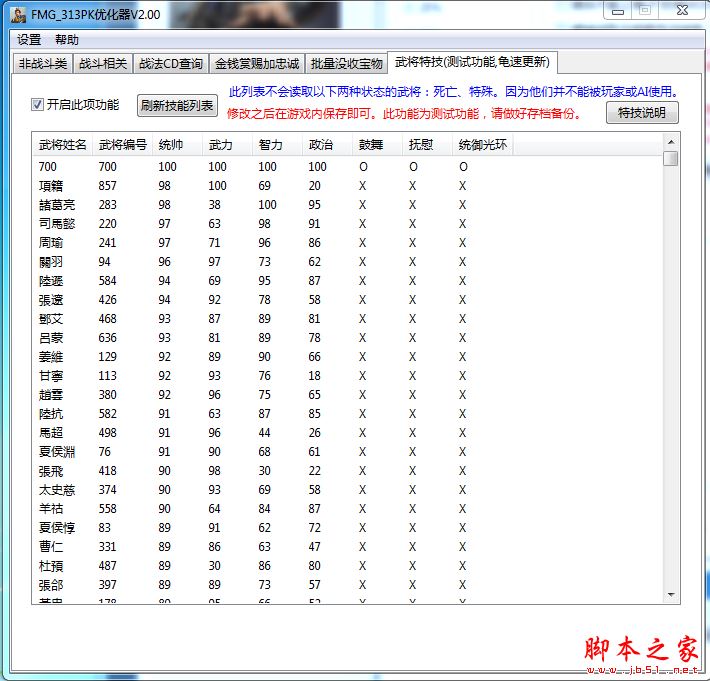Sort by 智力 column header
Screen dimensions: 710x681
[277, 145]
